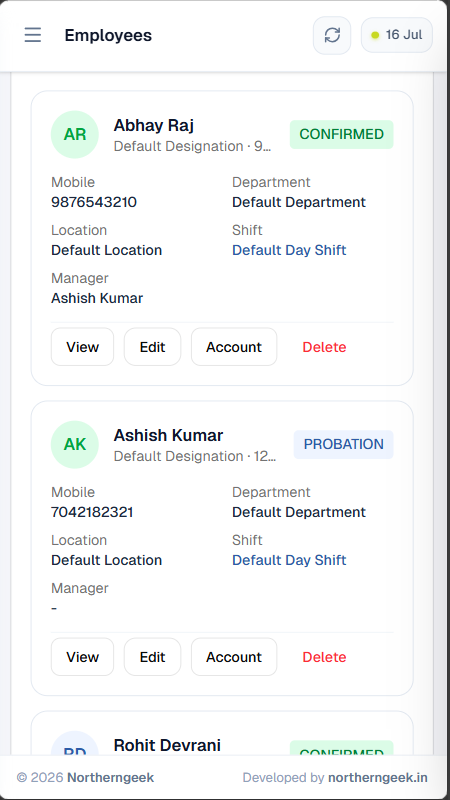
Task: View Abhay Raj's employee details
Action: point(82,347)
